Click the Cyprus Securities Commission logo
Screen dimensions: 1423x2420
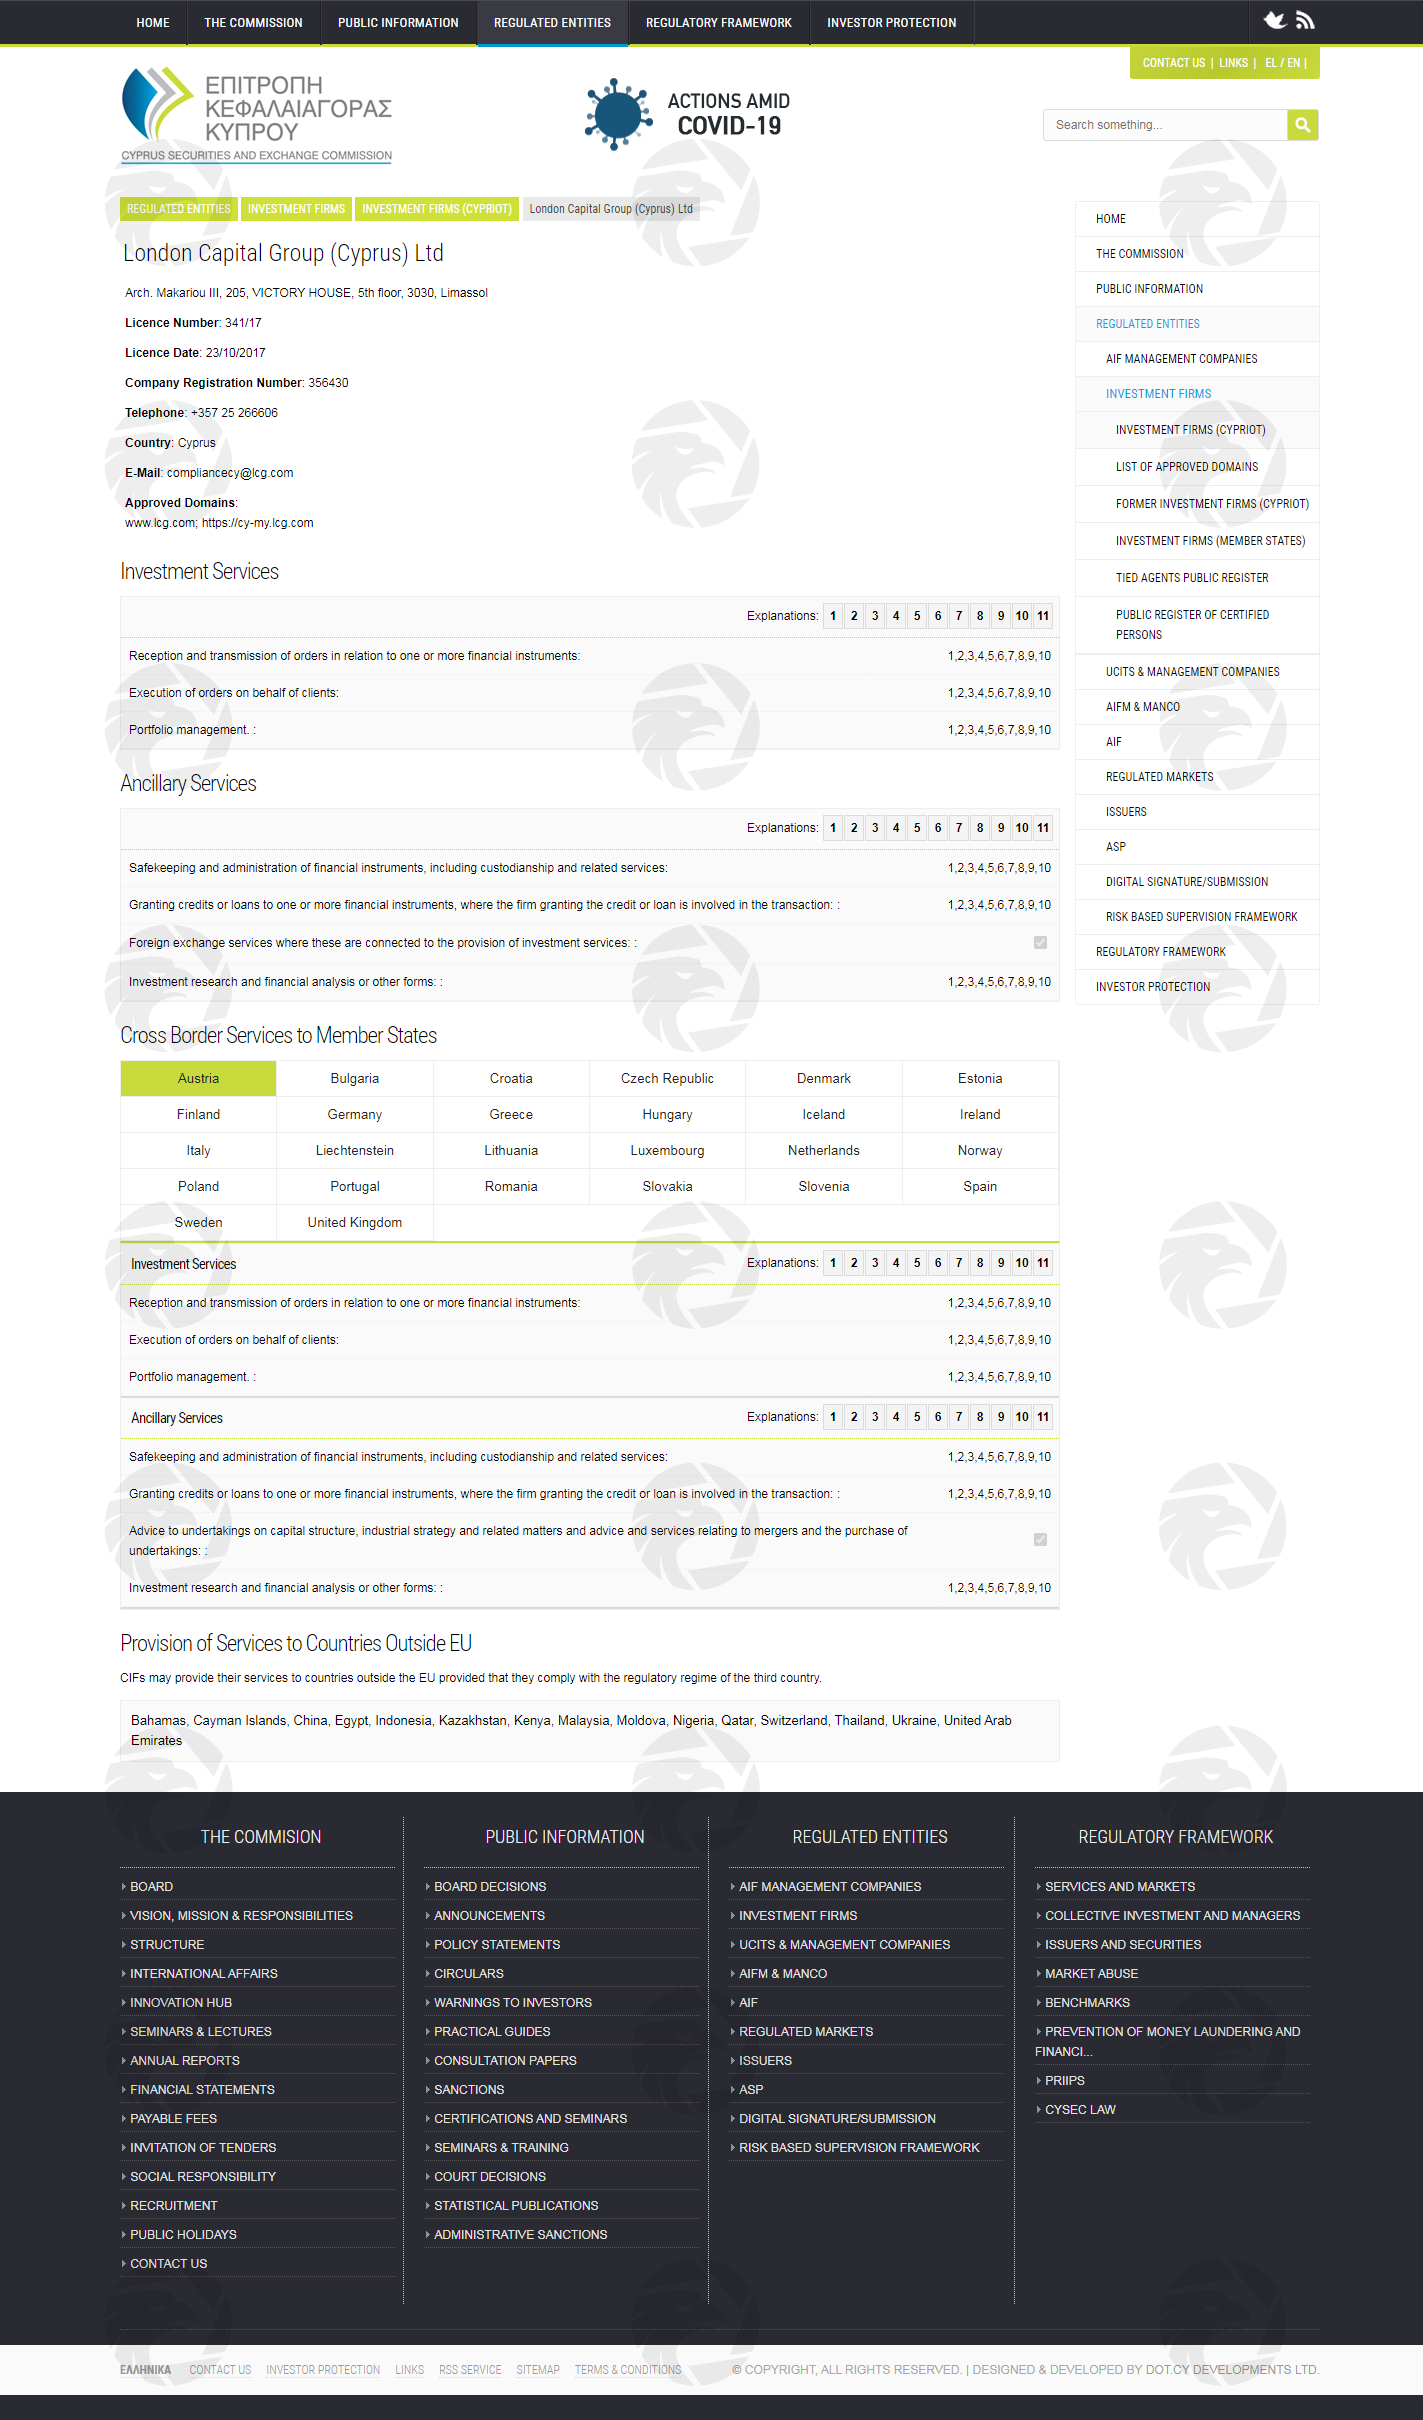click(257, 114)
